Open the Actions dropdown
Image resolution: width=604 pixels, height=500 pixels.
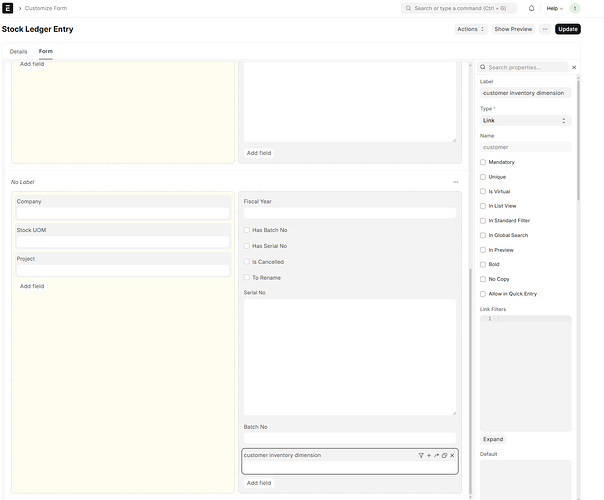tap(471, 29)
